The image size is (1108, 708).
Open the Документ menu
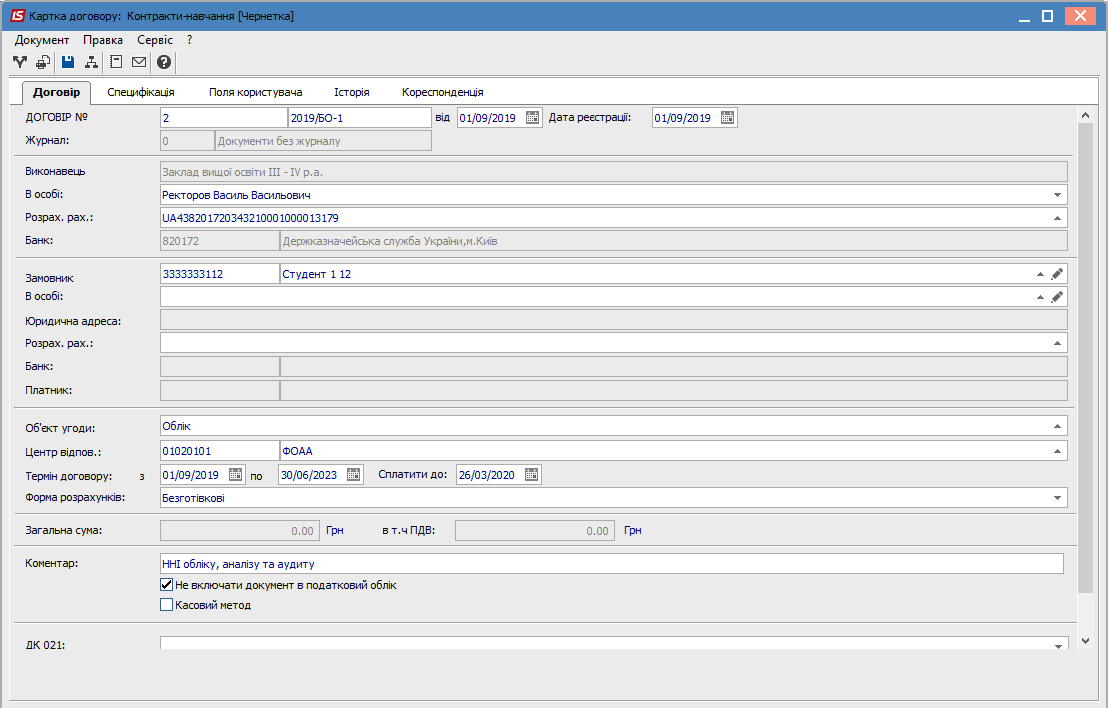42,40
